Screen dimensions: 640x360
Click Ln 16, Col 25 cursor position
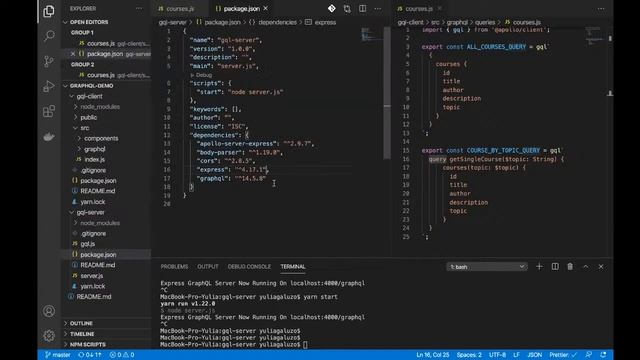[x=432, y=355]
